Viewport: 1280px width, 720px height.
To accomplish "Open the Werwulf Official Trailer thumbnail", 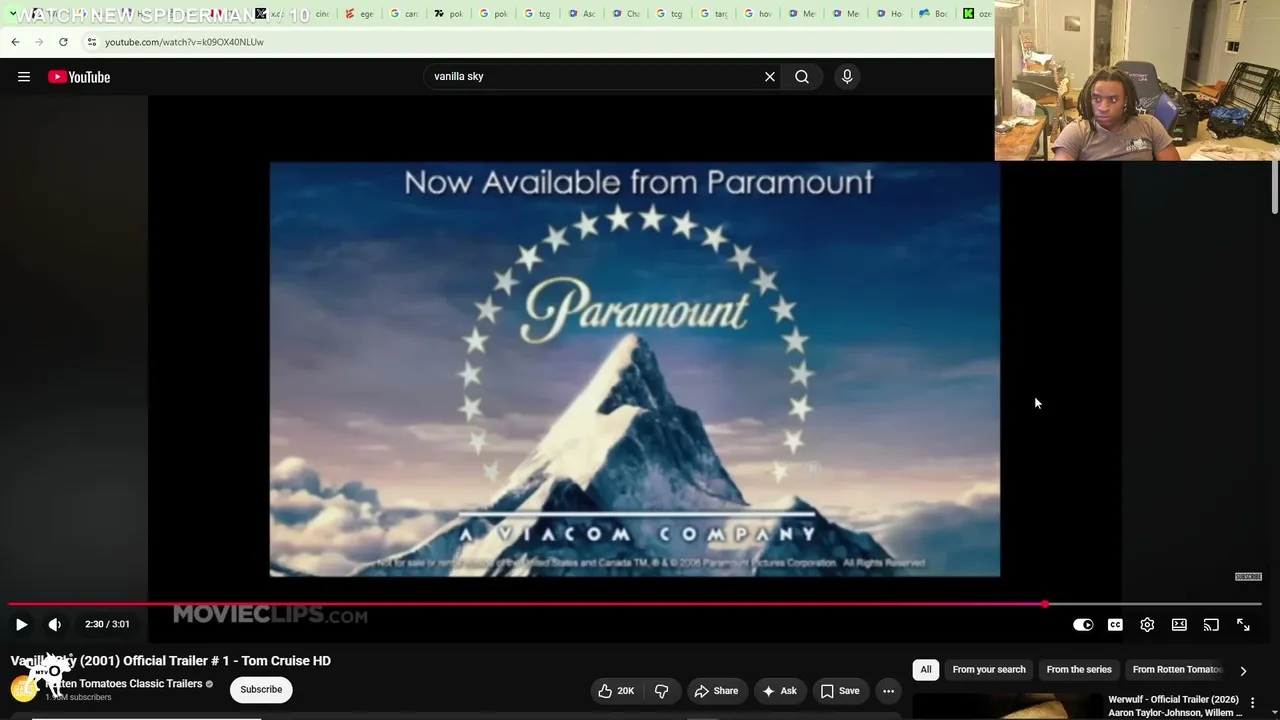I will pyautogui.click(x=1007, y=707).
